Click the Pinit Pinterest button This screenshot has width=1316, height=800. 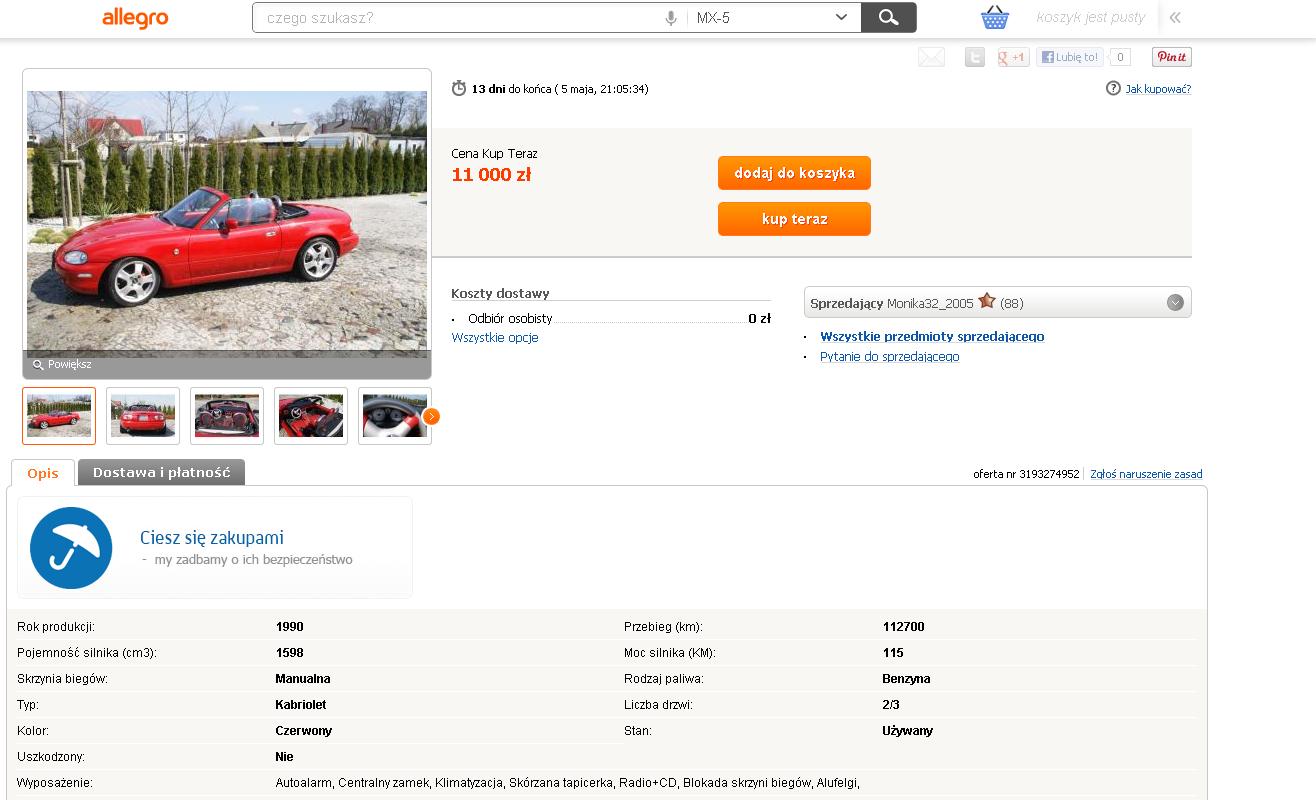tap(1171, 57)
